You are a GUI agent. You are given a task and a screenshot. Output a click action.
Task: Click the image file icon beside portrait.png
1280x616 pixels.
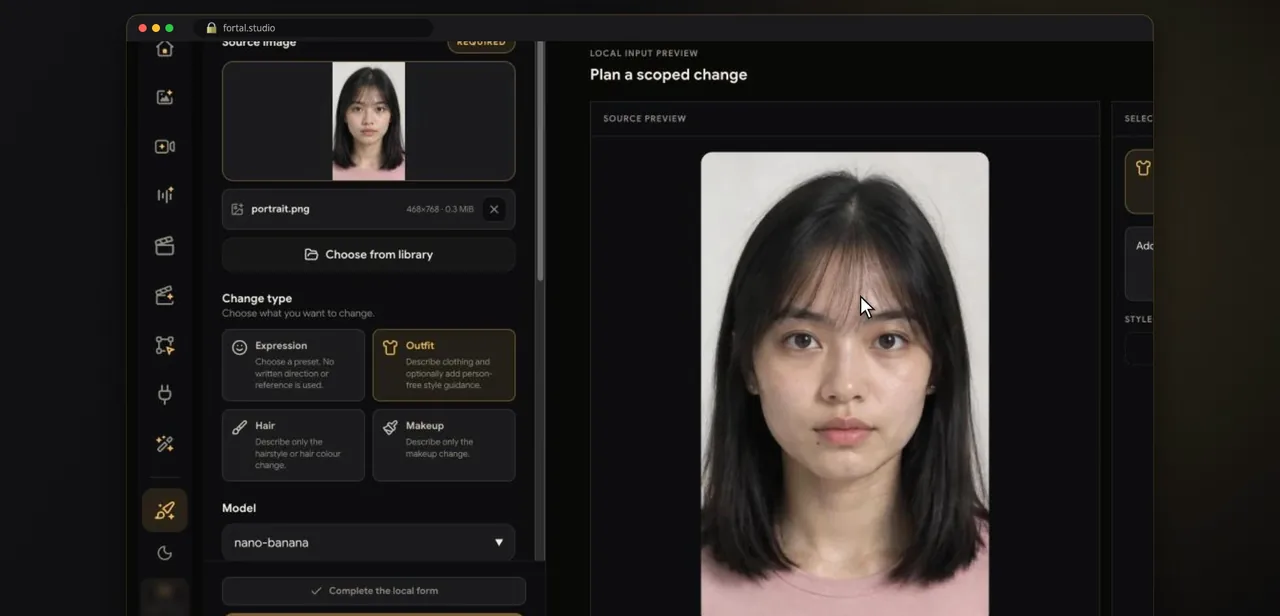click(x=237, y=209)
